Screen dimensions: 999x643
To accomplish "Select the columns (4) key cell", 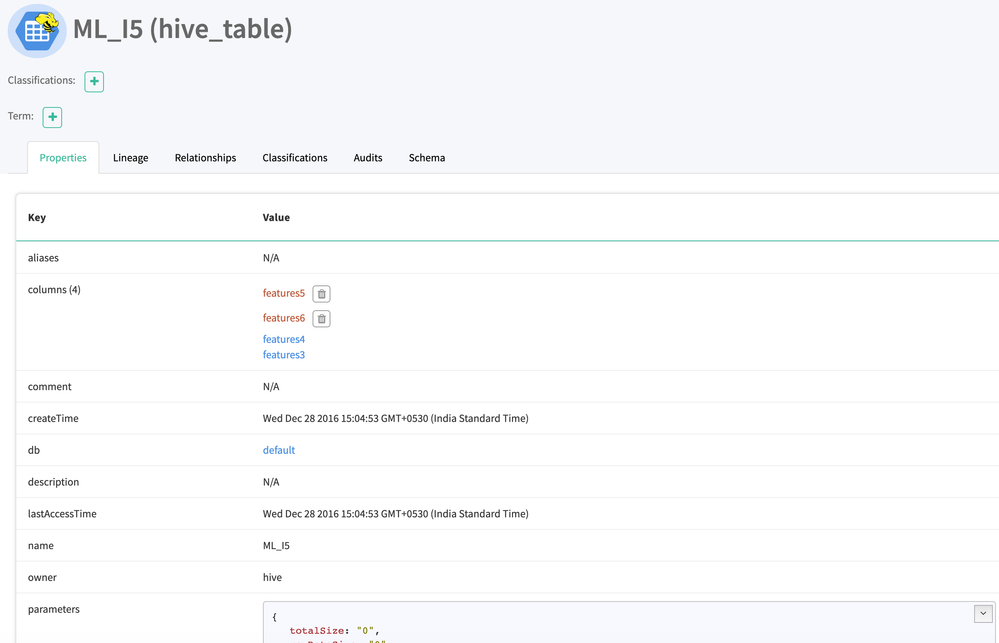I will pyautogui.click(x=54, y=289).
